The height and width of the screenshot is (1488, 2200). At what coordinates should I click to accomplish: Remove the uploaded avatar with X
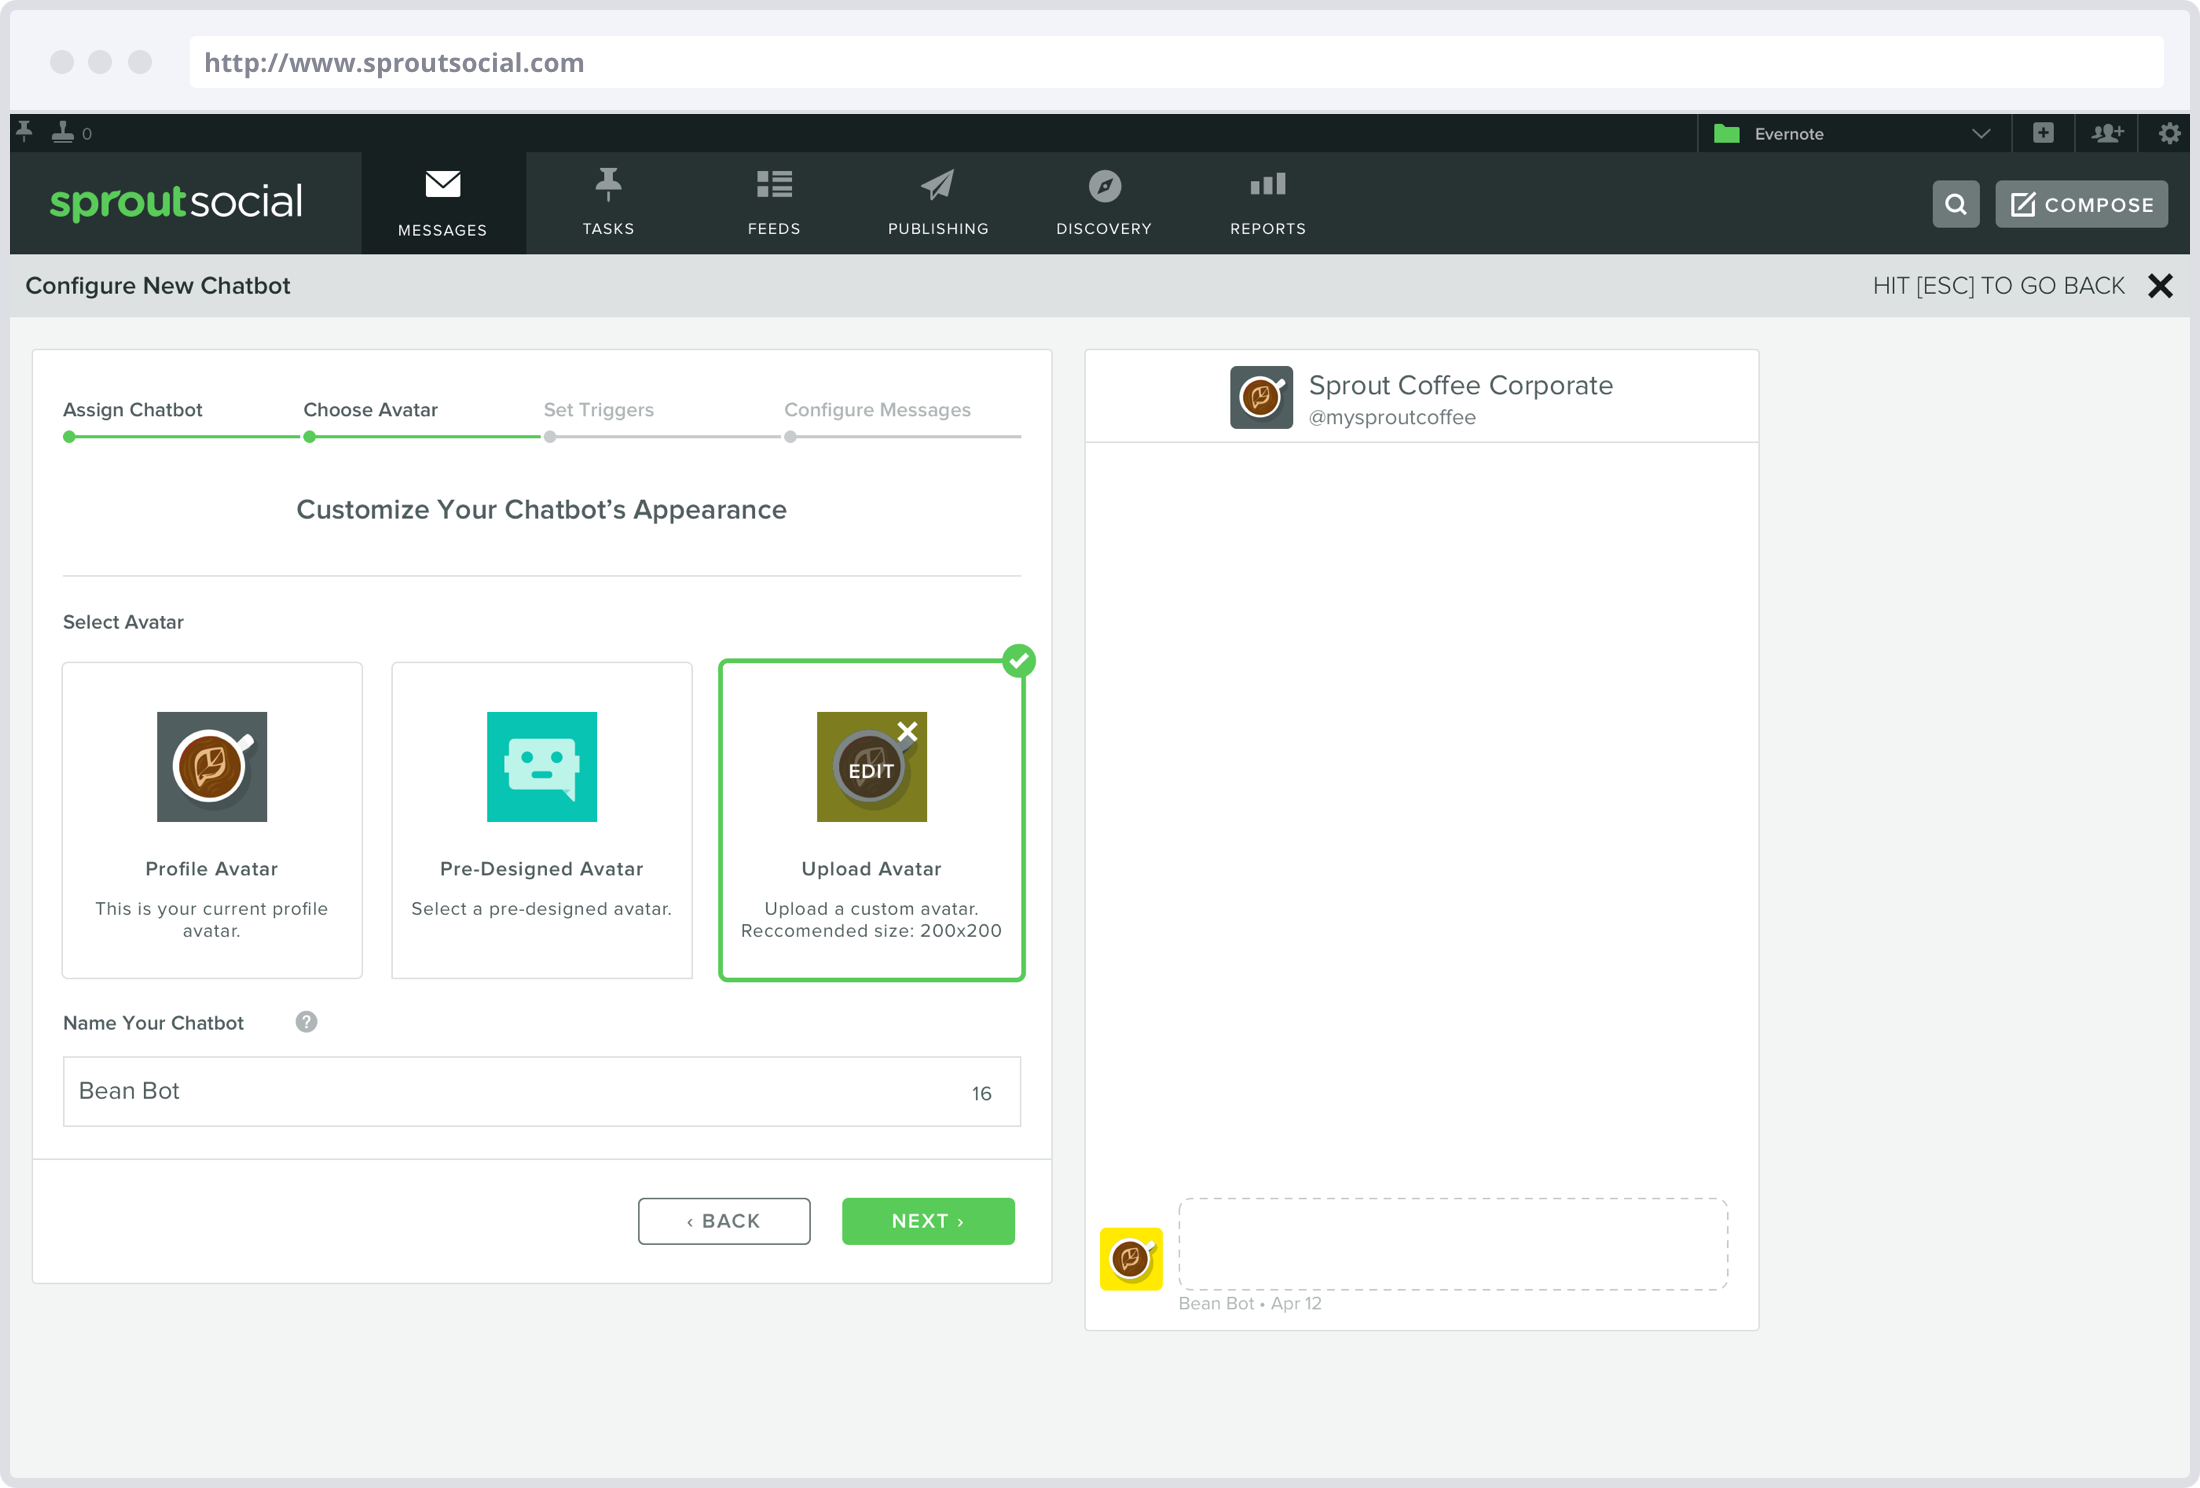pos(907,732)
